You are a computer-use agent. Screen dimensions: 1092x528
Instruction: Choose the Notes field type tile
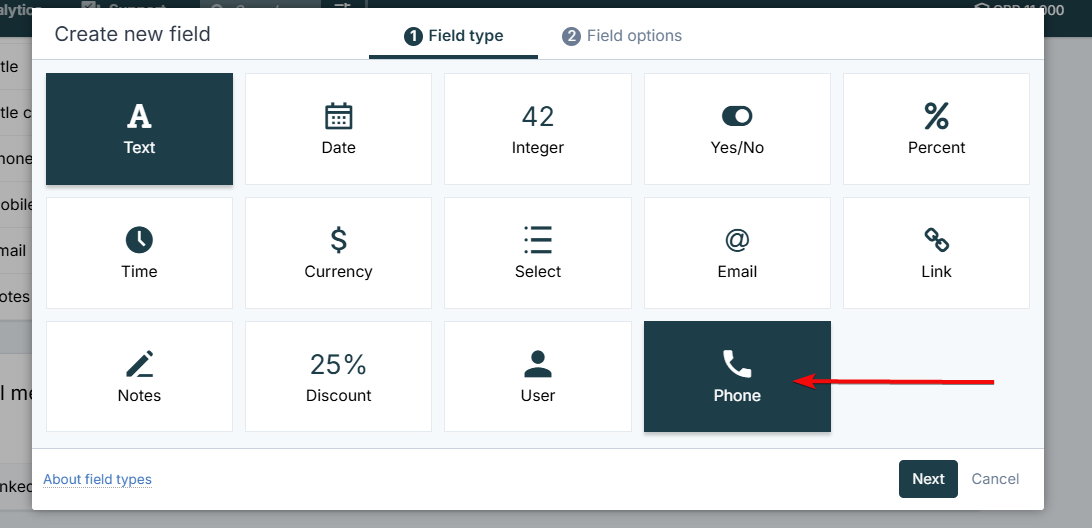[x=139, y=377]
